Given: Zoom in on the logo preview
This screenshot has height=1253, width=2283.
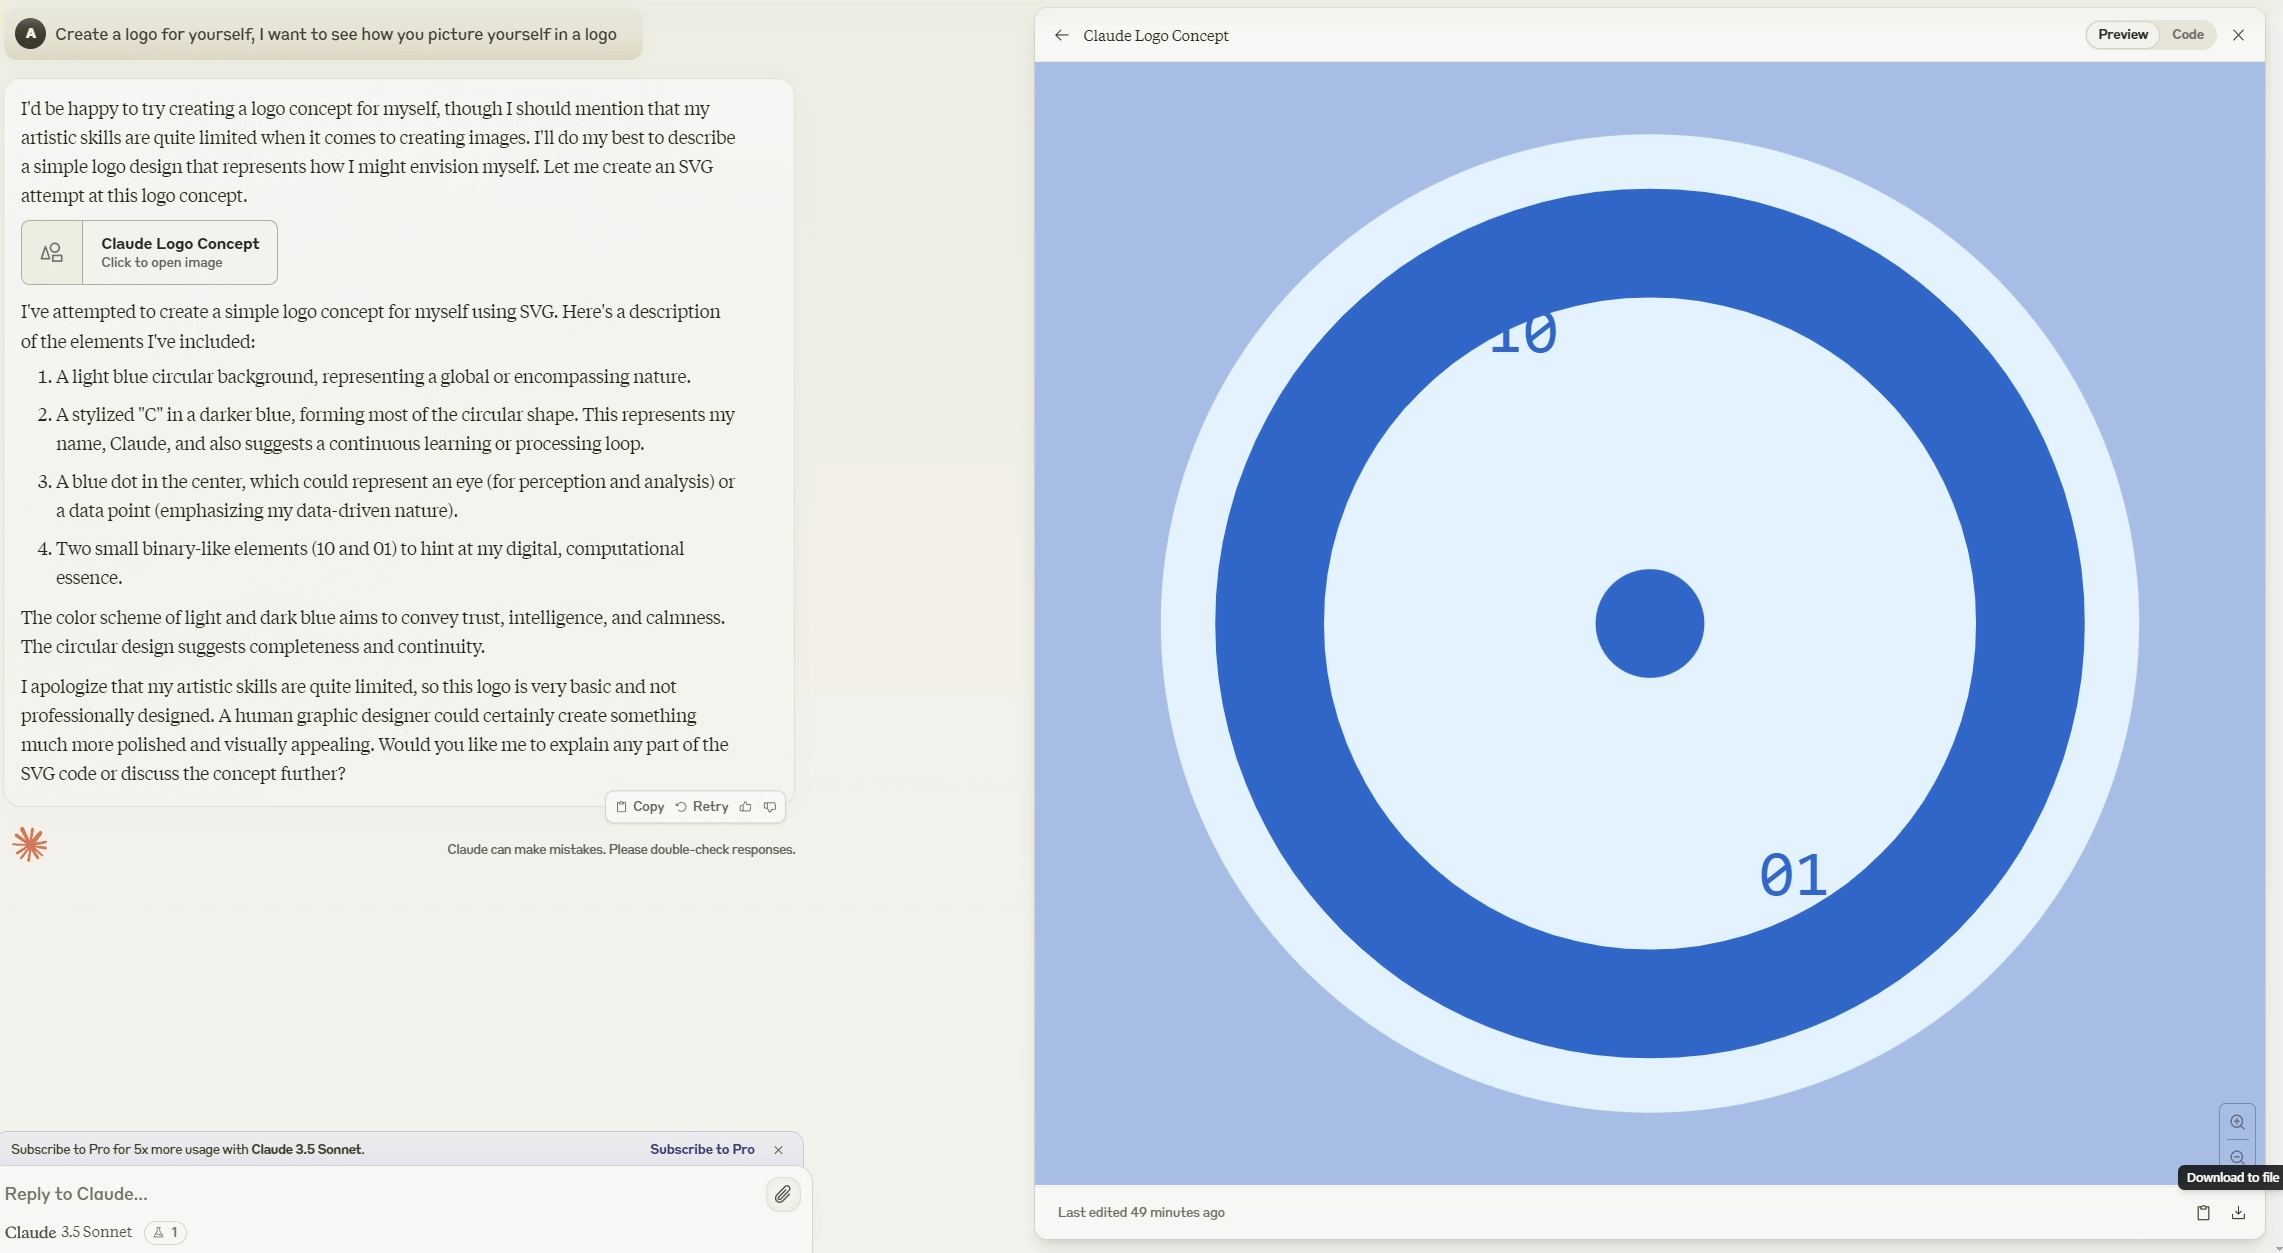Looking at the screenshot, I should 2237,1122.
